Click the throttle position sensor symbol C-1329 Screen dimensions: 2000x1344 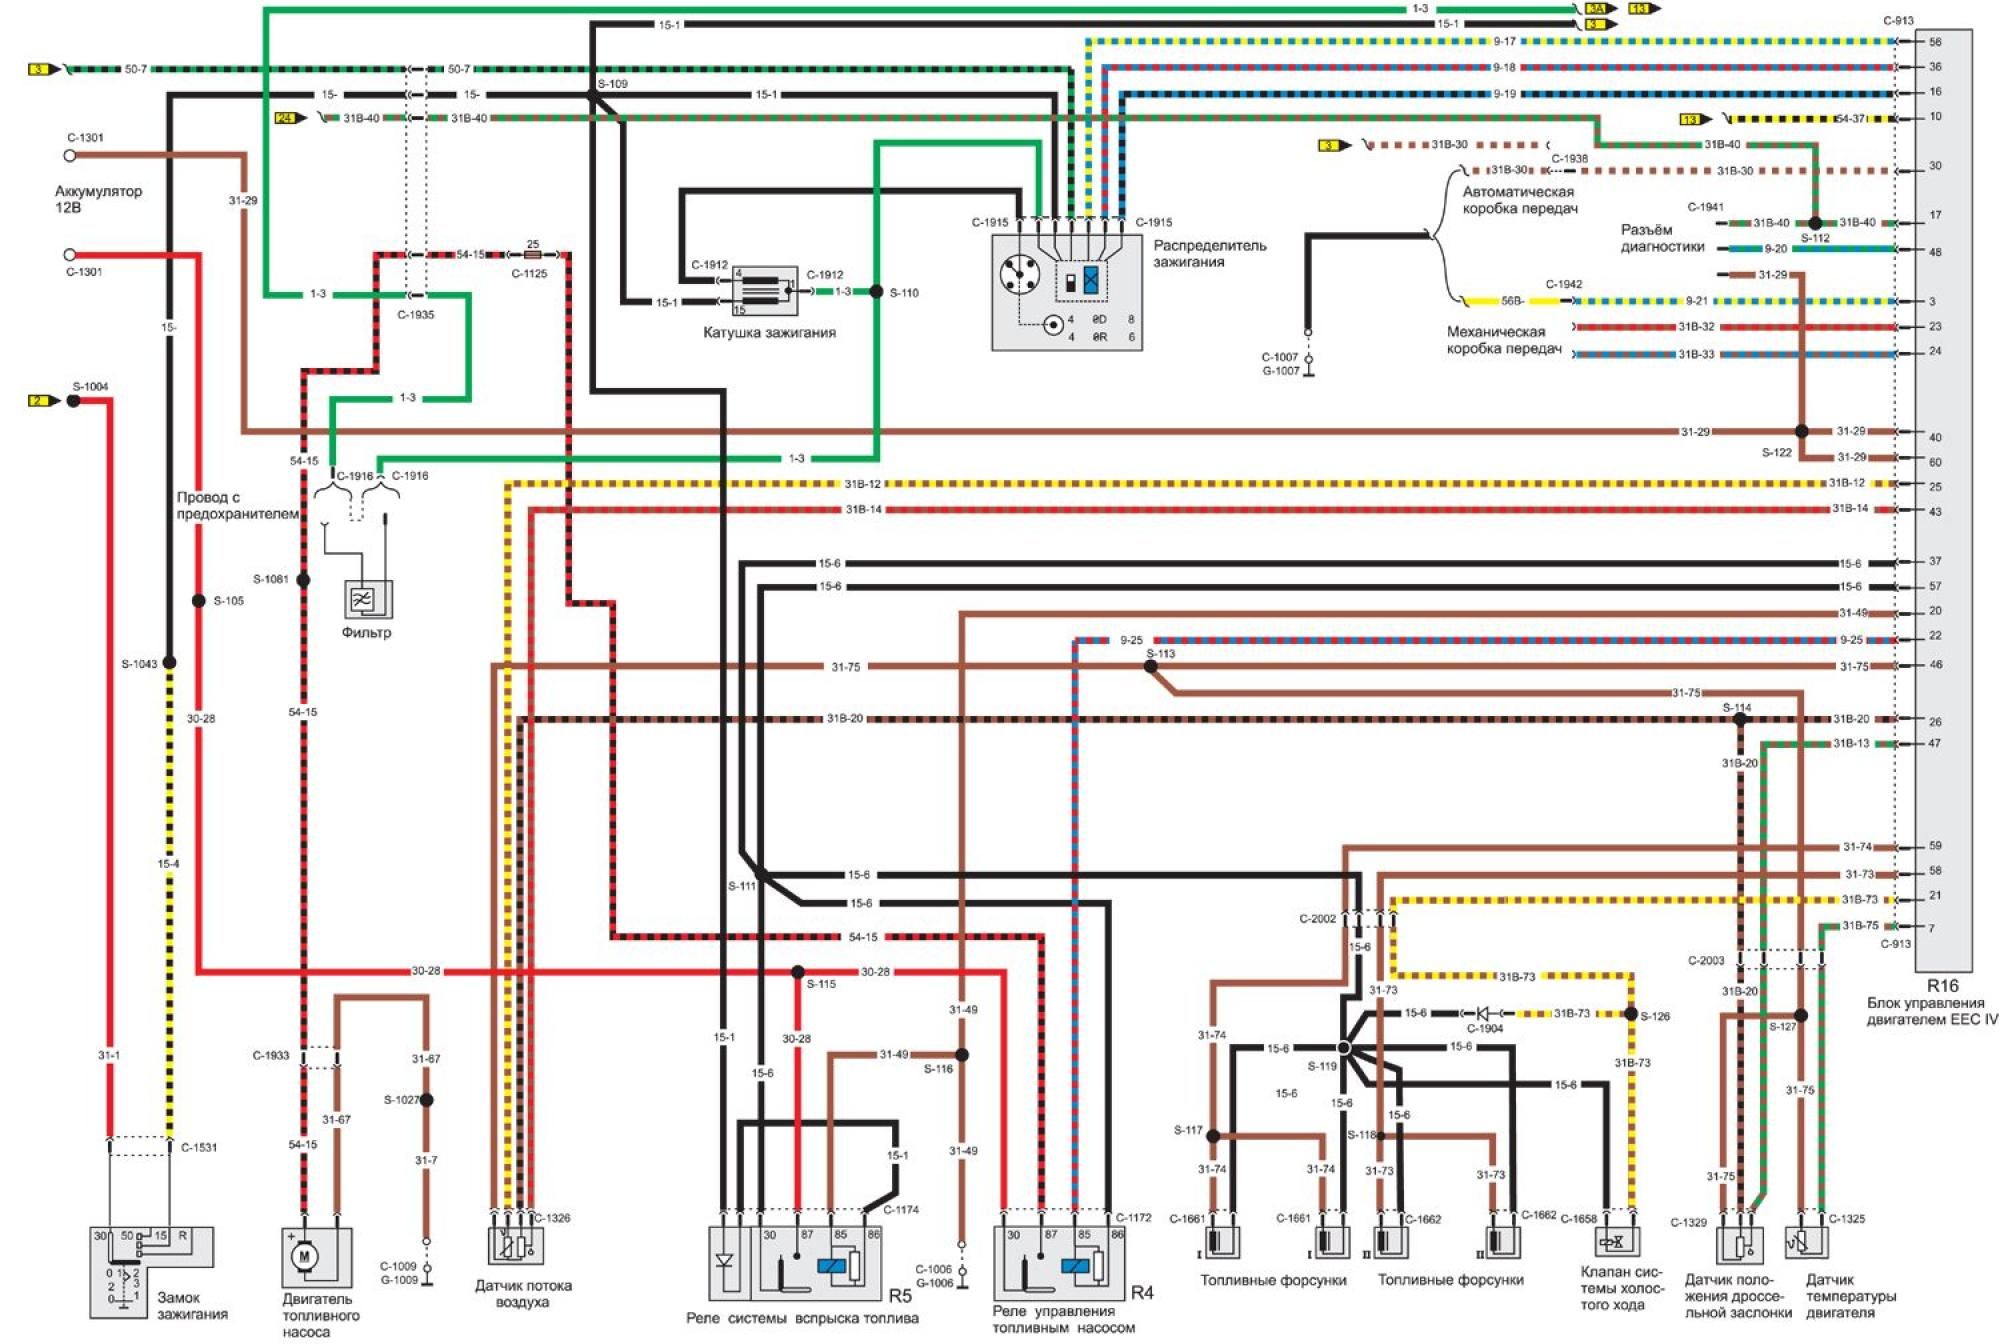[x=1739, y=1245]
